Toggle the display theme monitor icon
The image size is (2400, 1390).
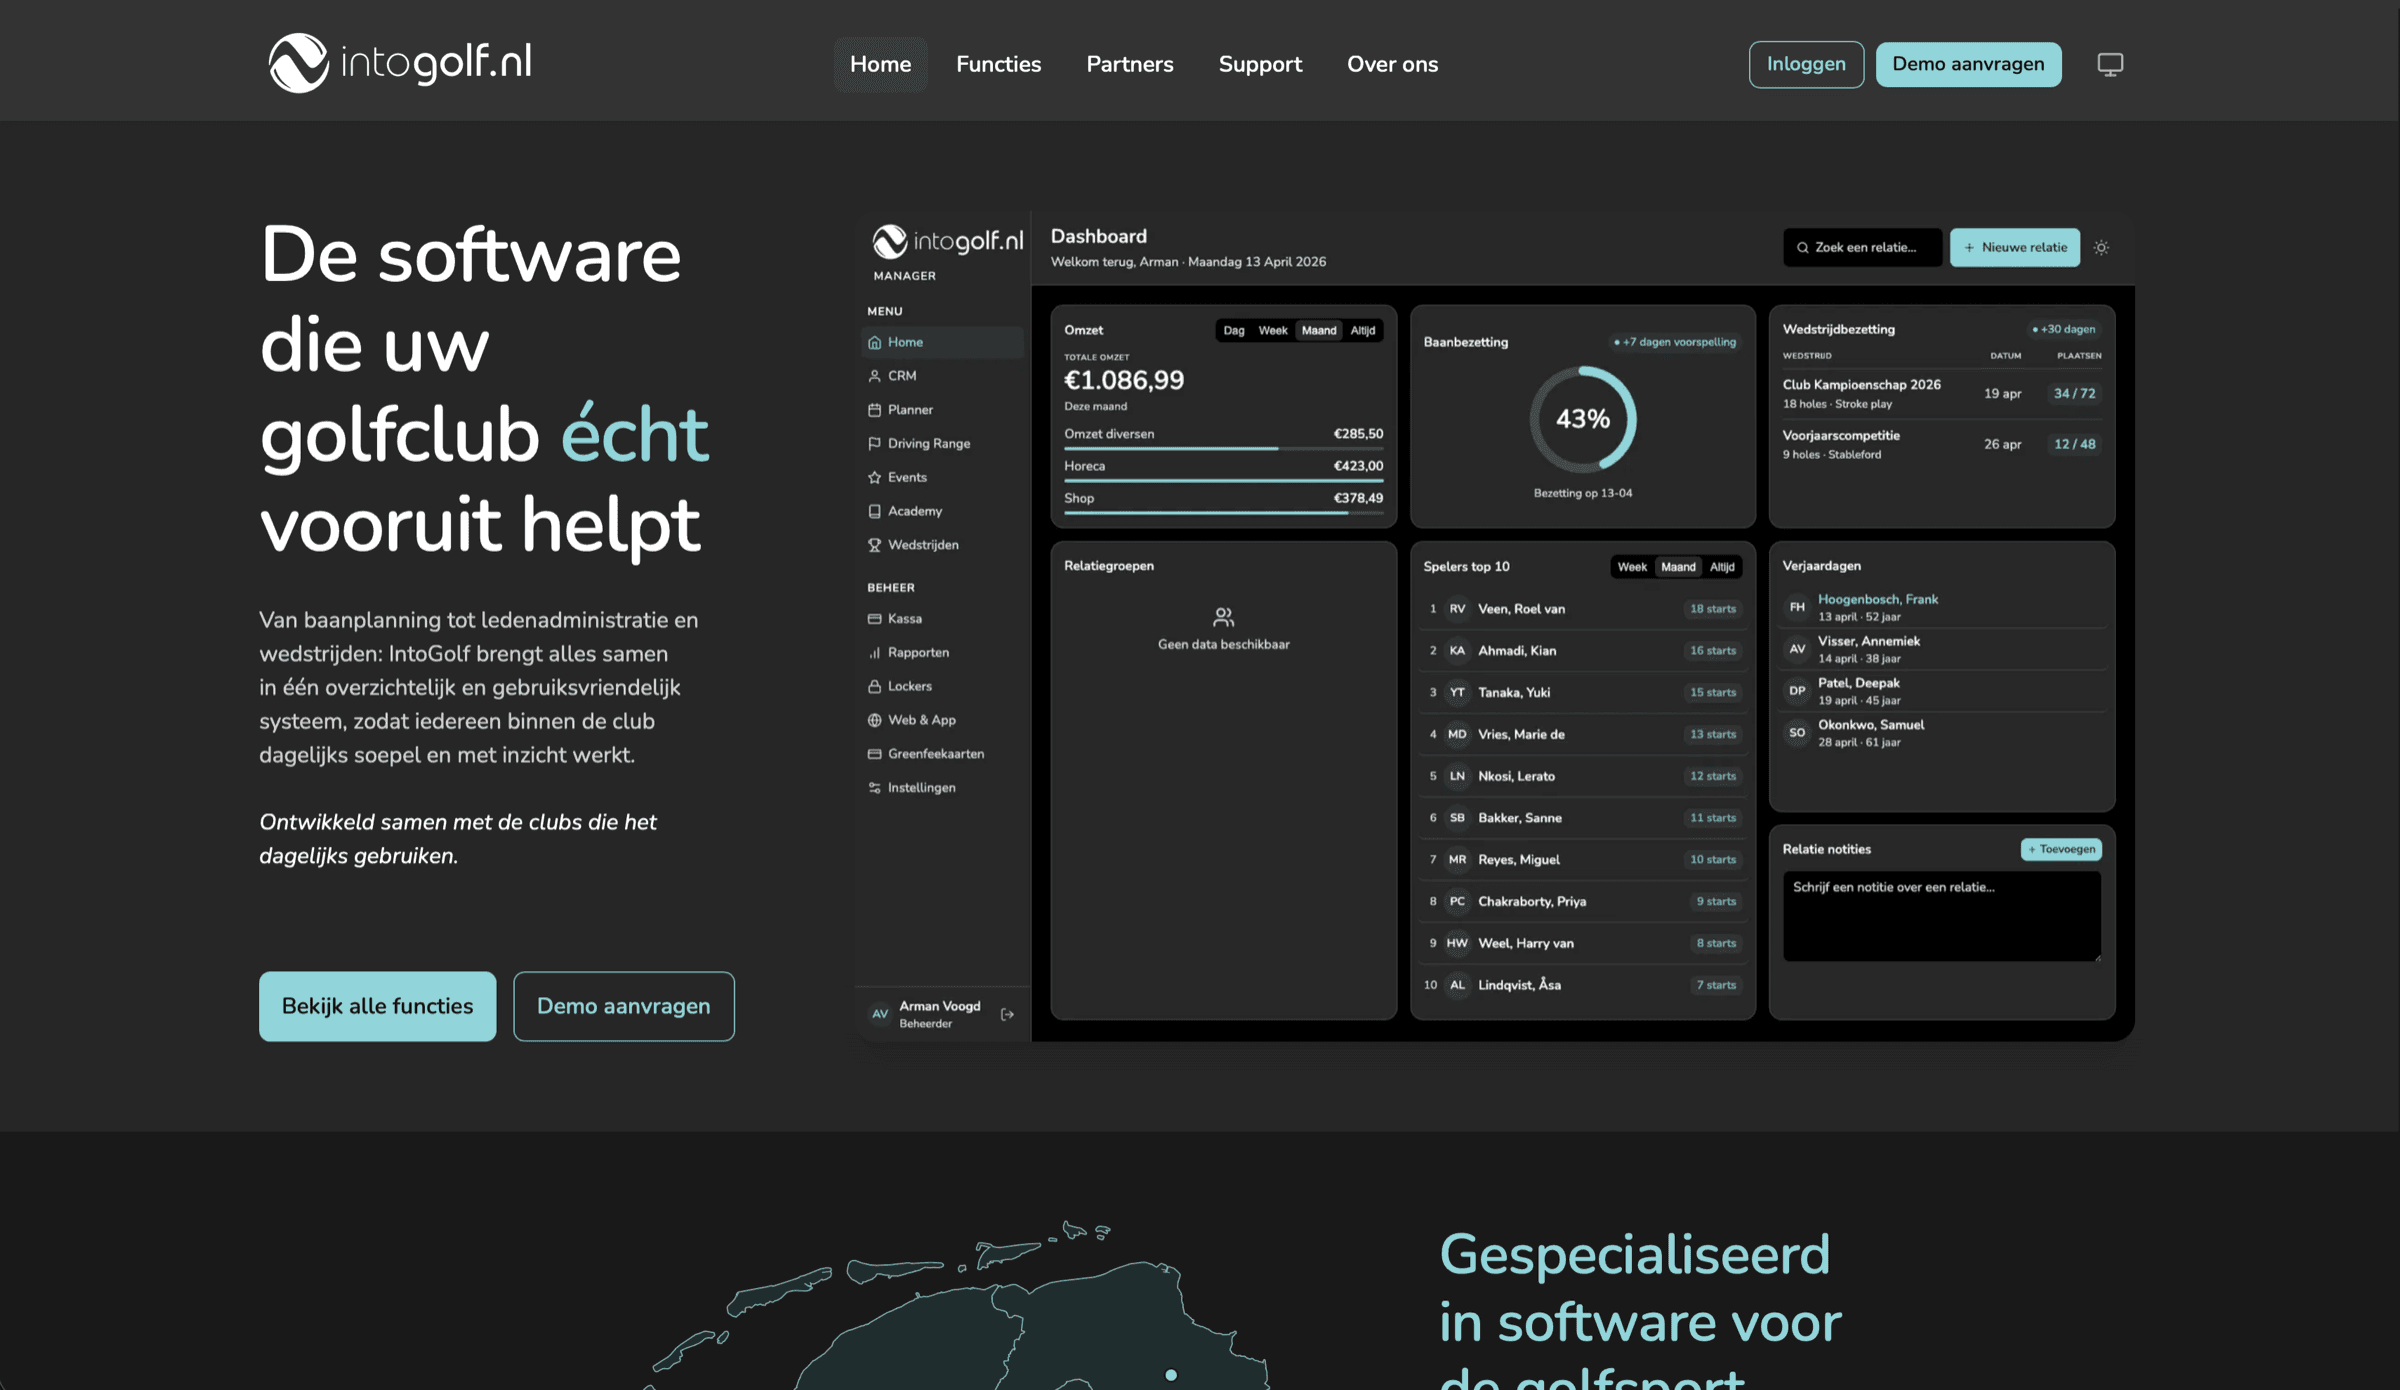pos(2110,64)
